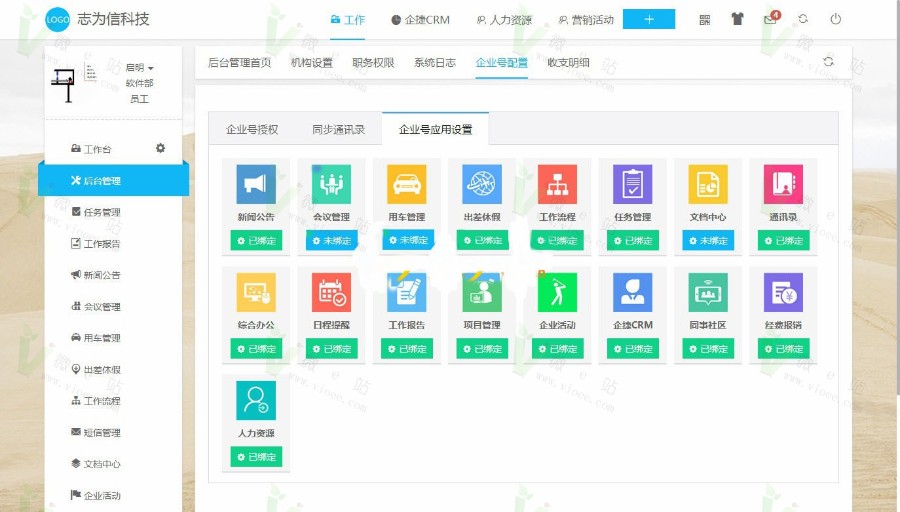The width and height of the screenshot is (900, 512).
Task: Open the 通讯录 app icon
Action: [x=783, y=184]
